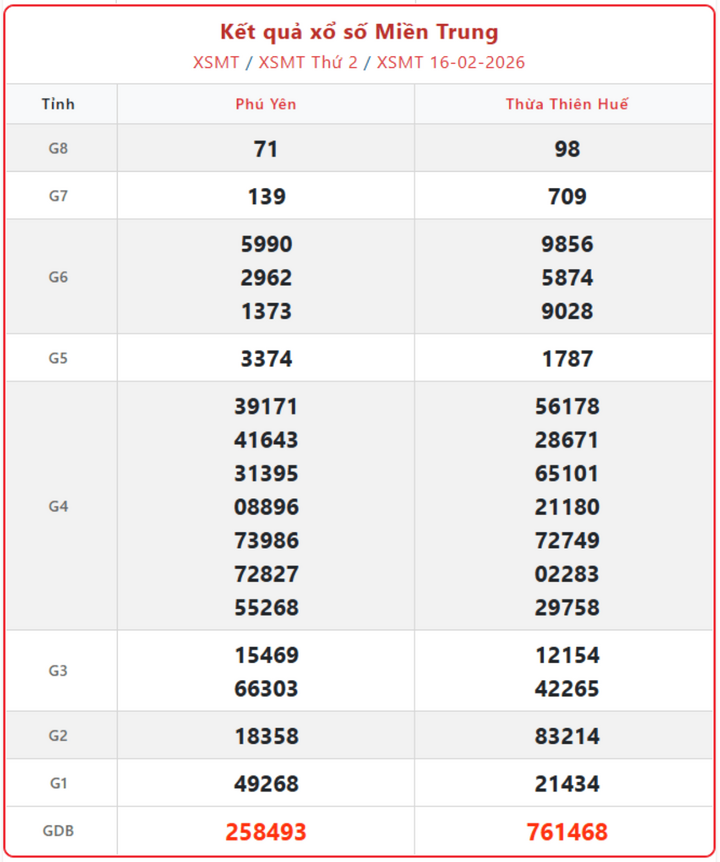Select the Phú Yên province header
This screenshot has height=862, width=720.
click(266, 104)
